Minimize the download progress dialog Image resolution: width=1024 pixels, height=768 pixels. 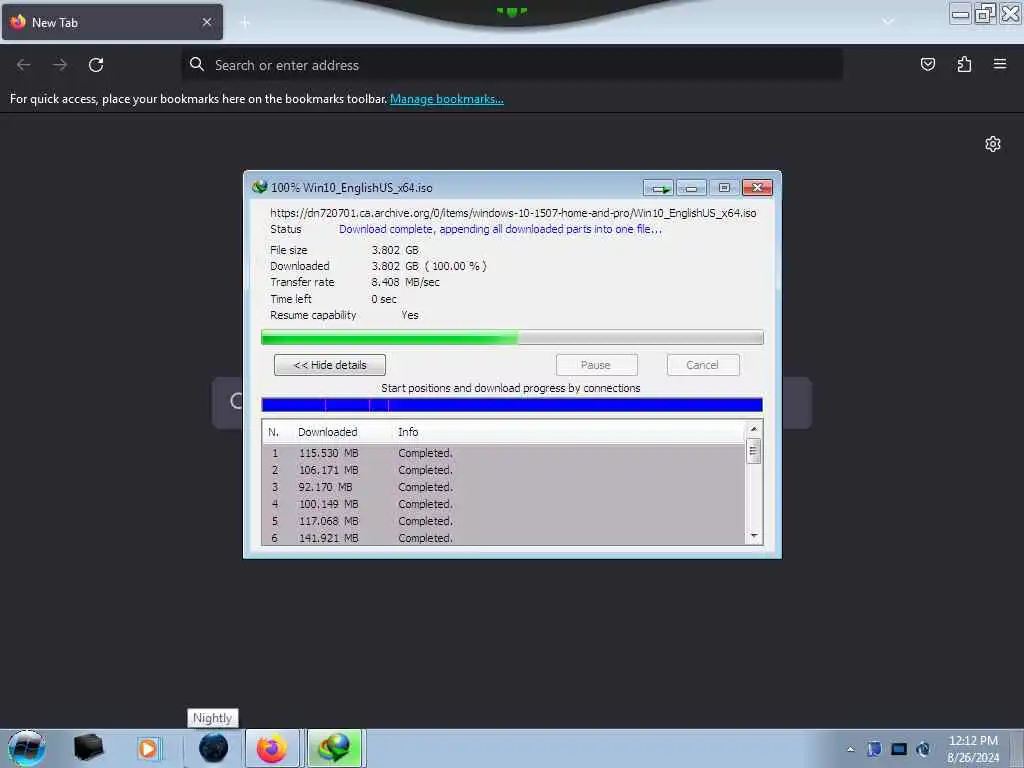click(692, 188)
